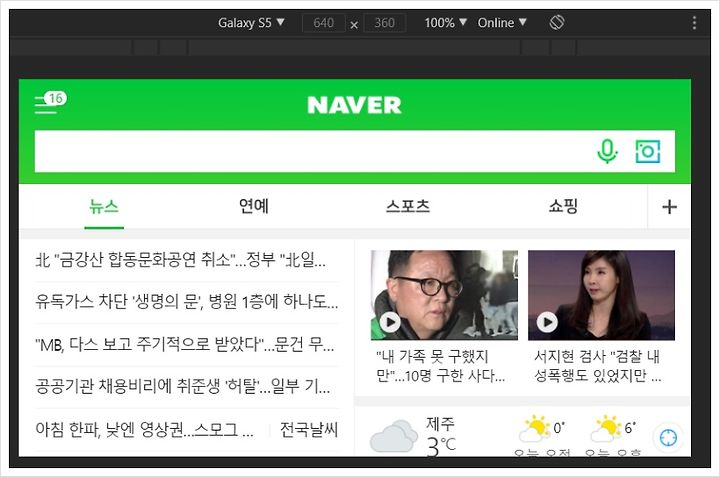Tap the green microphone voice search icon
This screenshot has height=477, width=720.
[x=607, y=151]
